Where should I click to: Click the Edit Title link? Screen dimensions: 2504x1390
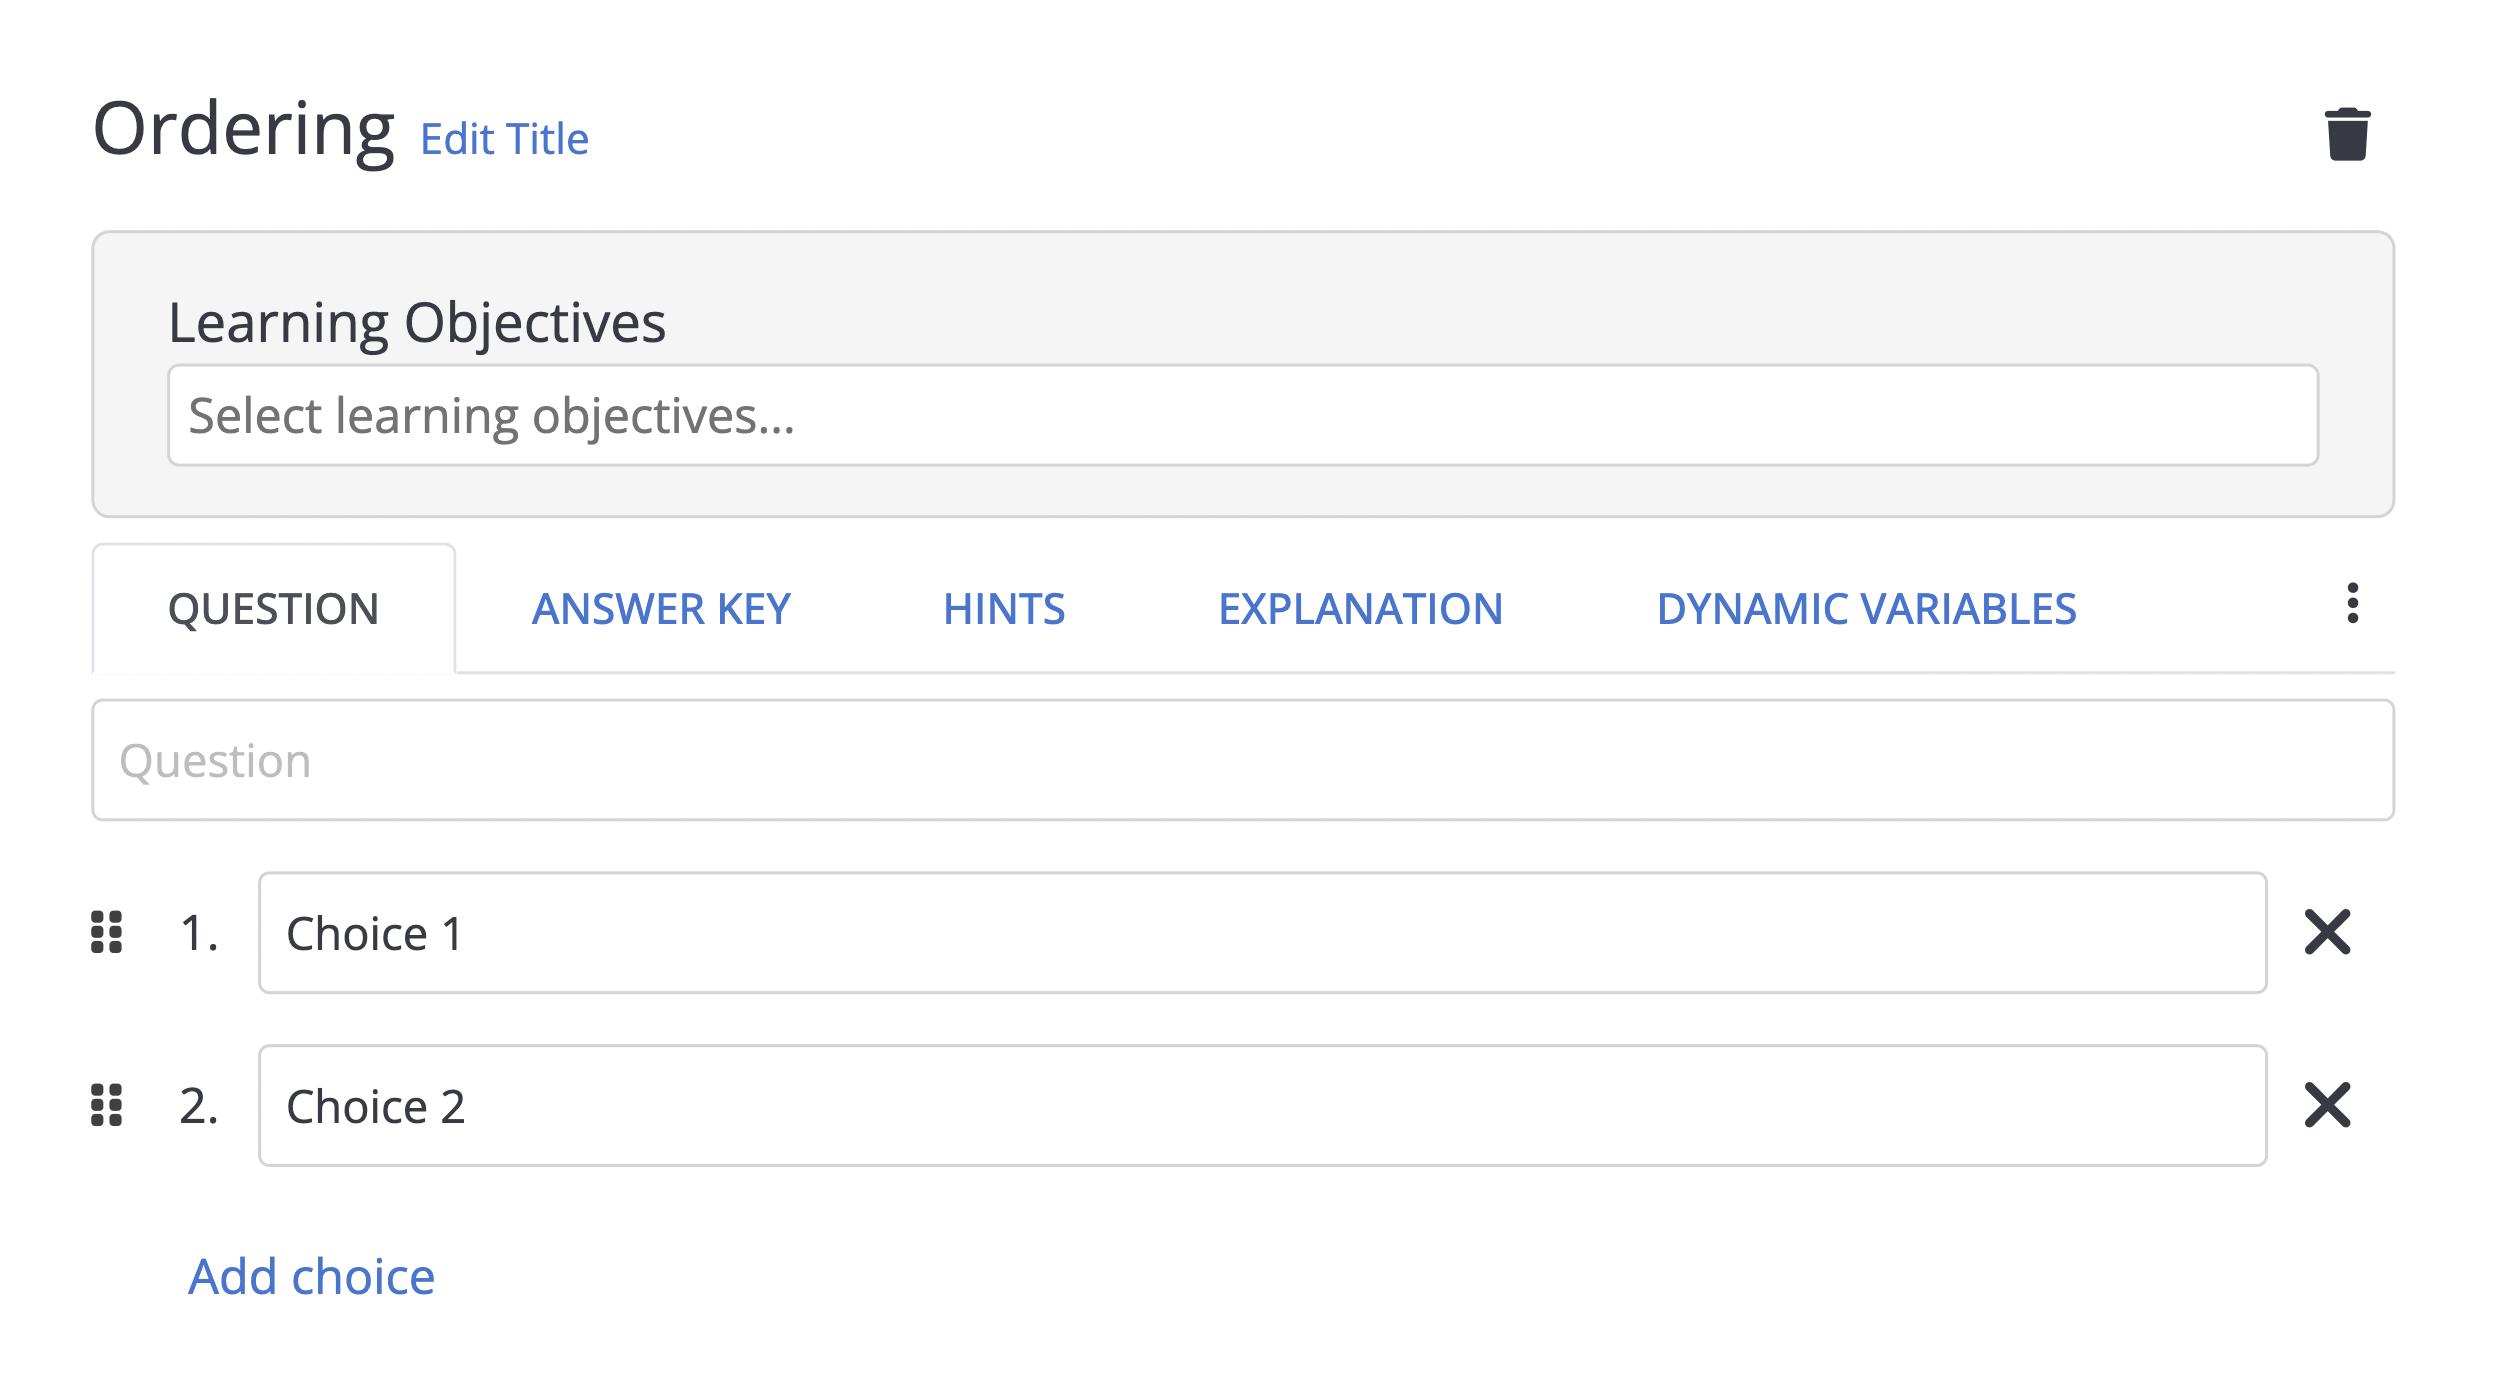tap(504, 139)
